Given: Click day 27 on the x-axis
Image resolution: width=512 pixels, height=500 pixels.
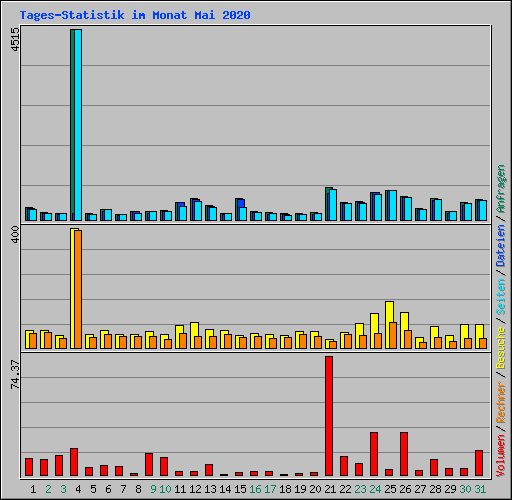Looking at the screenshot, I should (420, 489).
